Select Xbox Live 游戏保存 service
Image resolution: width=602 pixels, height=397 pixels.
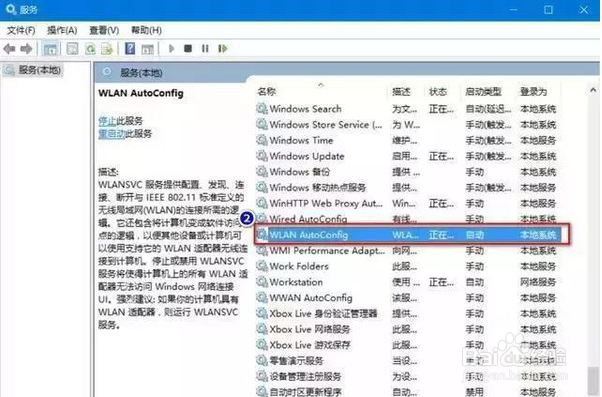click(407, 345)
